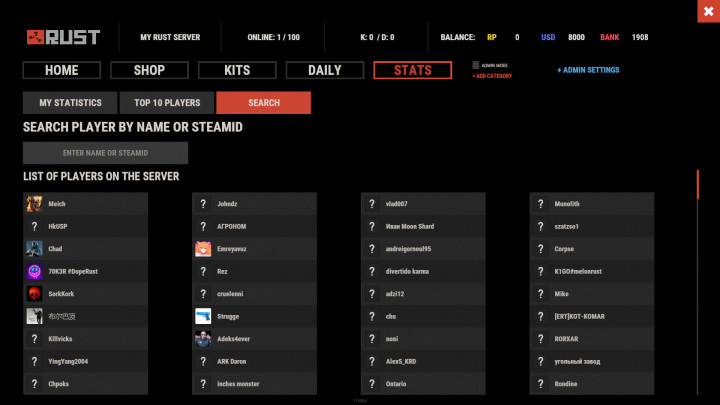Select the Stats tab
Viewport: 720px width, 405px height.
click(412, 70)
